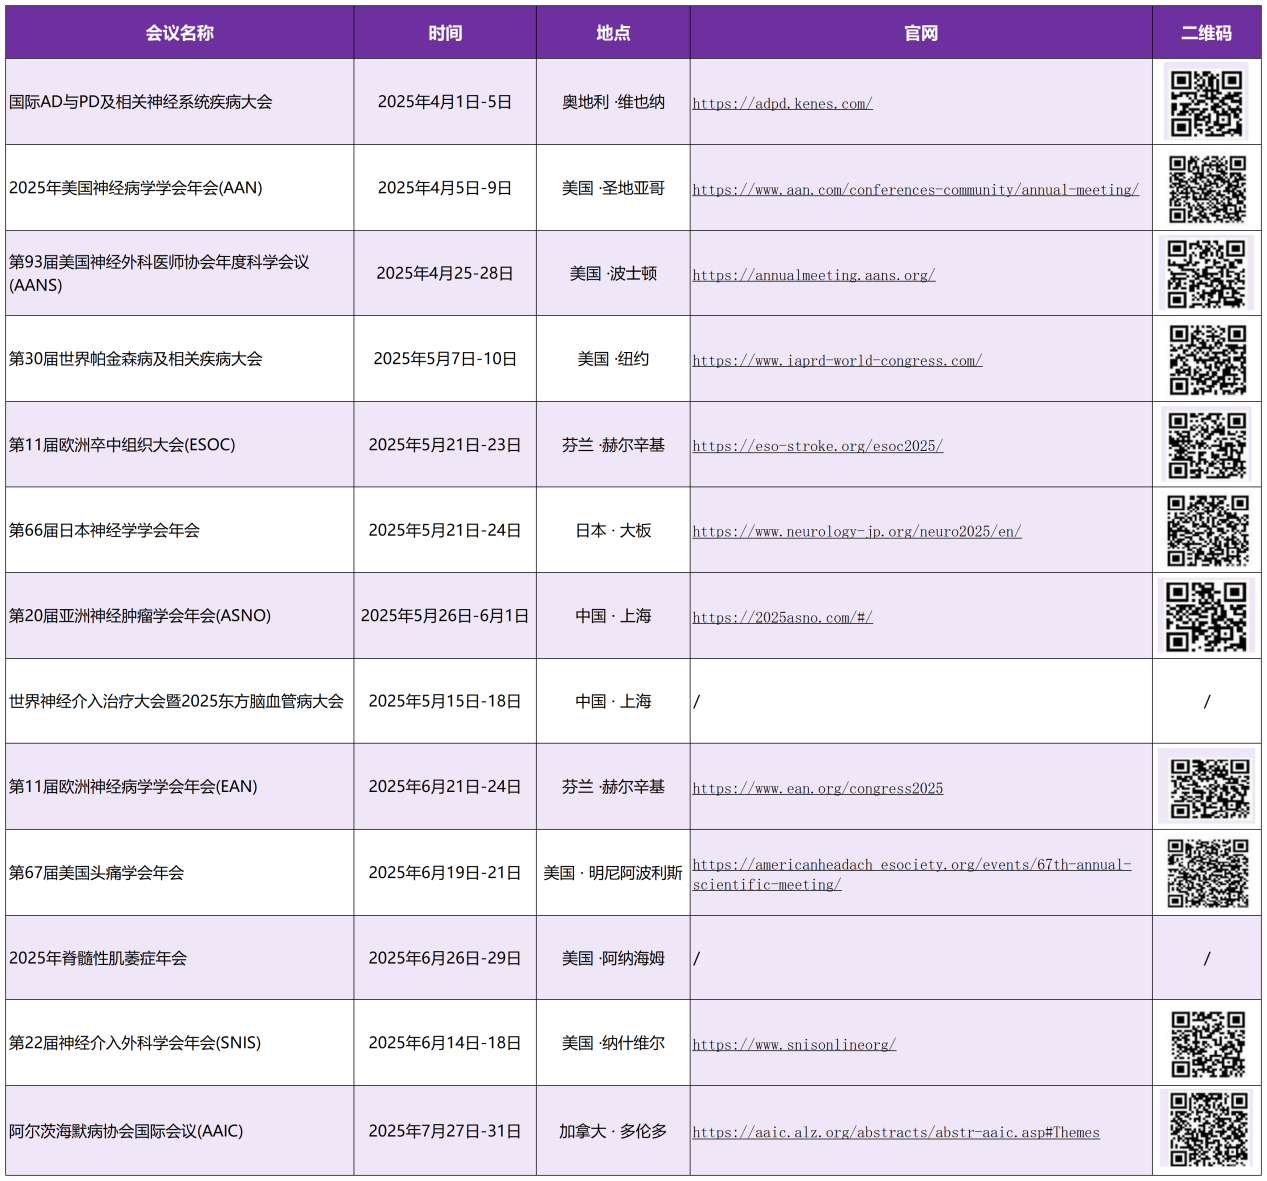Viewport: 1267px width, 1181px height.
Task: Open annualmeeting.aans.org link
Action: tap(813, 275)
